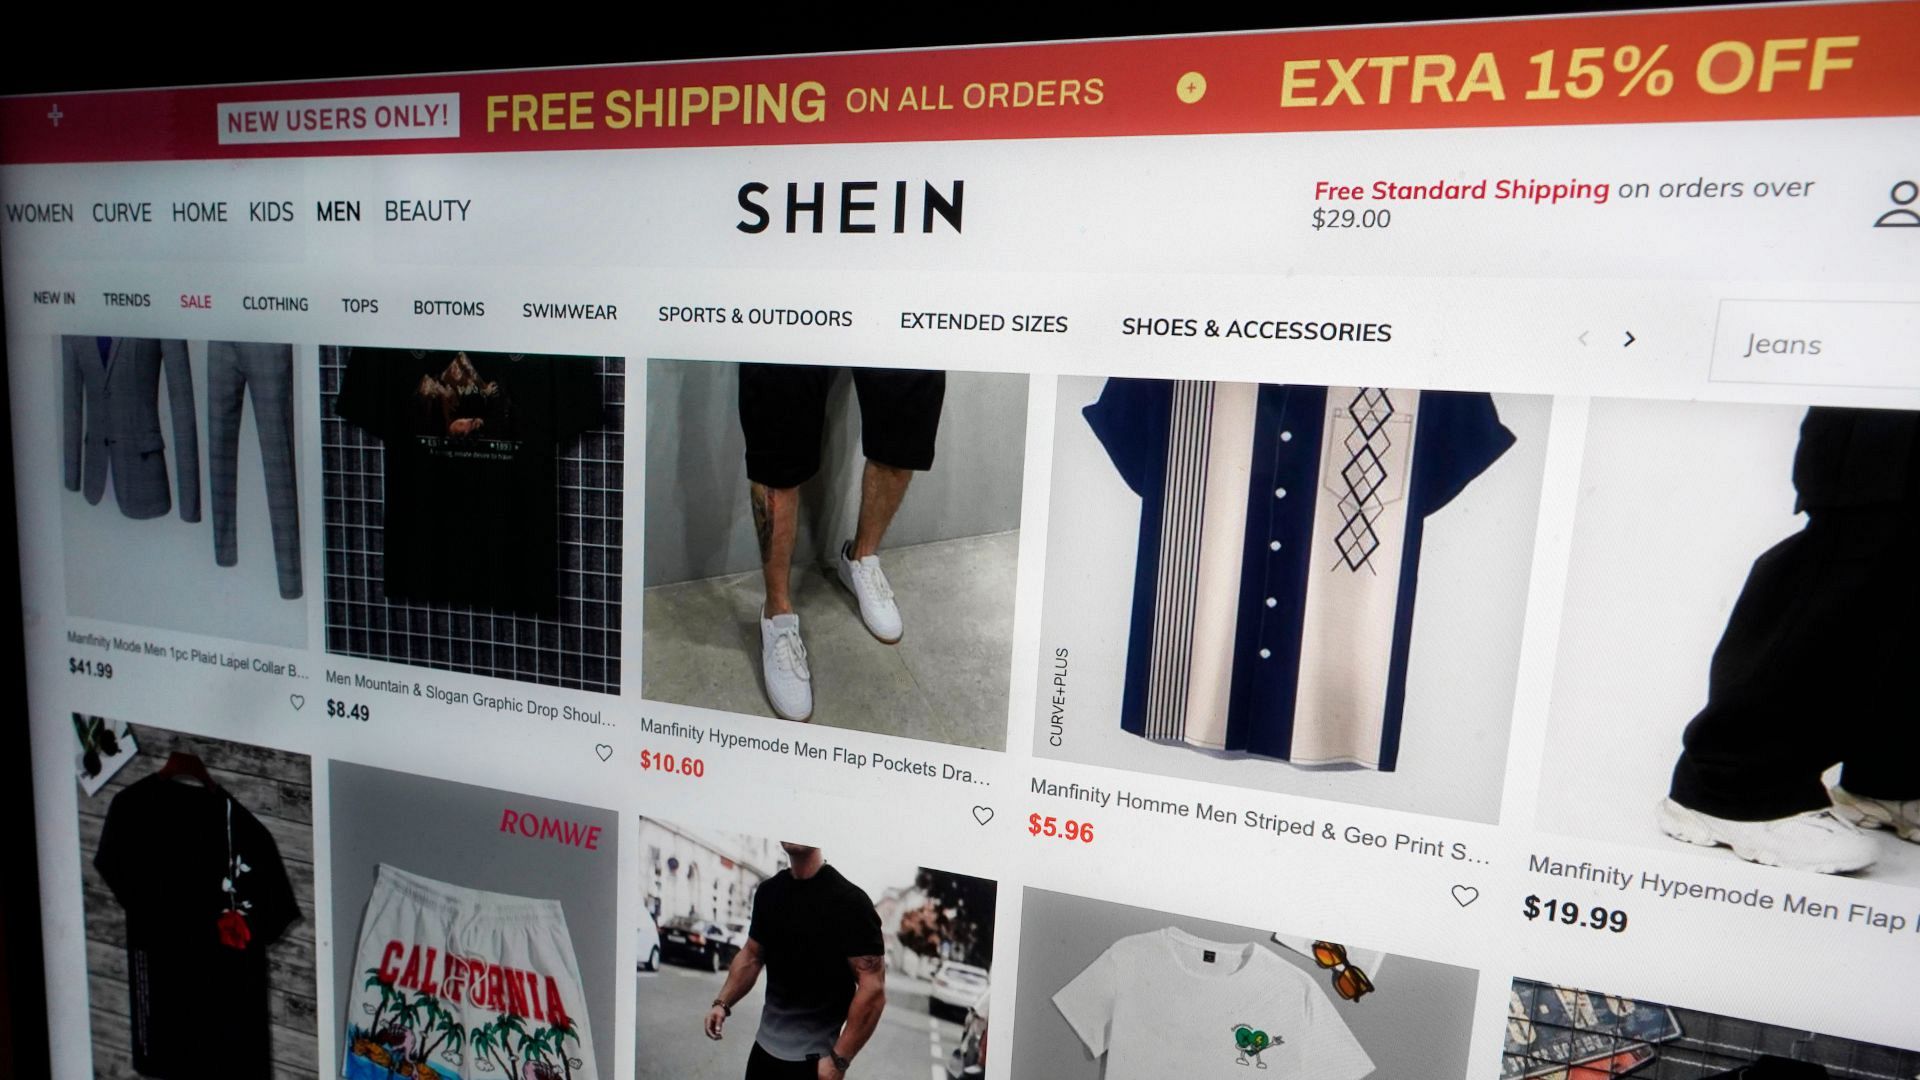Open the WOMEN navigation tab
This screenshot has height=1080, width=1920.
39,213
